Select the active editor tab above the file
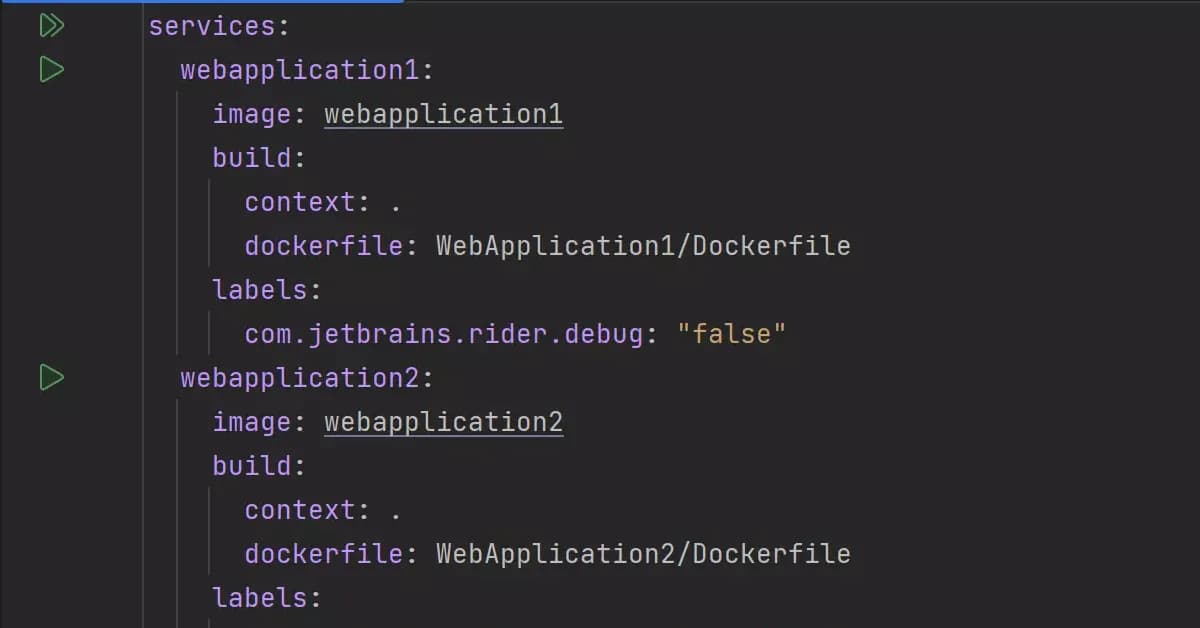This screenshot has height=628, width=1200. click(x=200, y=4)
